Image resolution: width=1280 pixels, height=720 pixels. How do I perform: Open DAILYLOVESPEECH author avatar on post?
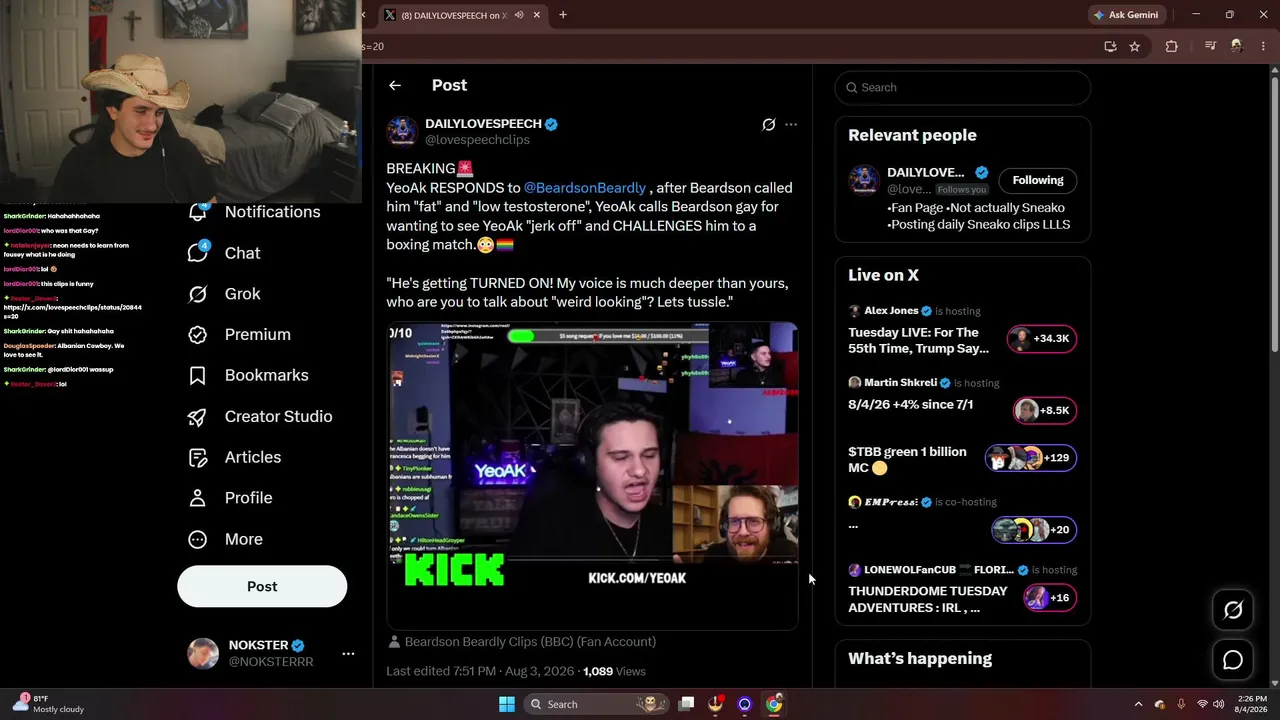pyautogui.click(x=402, y=131)
